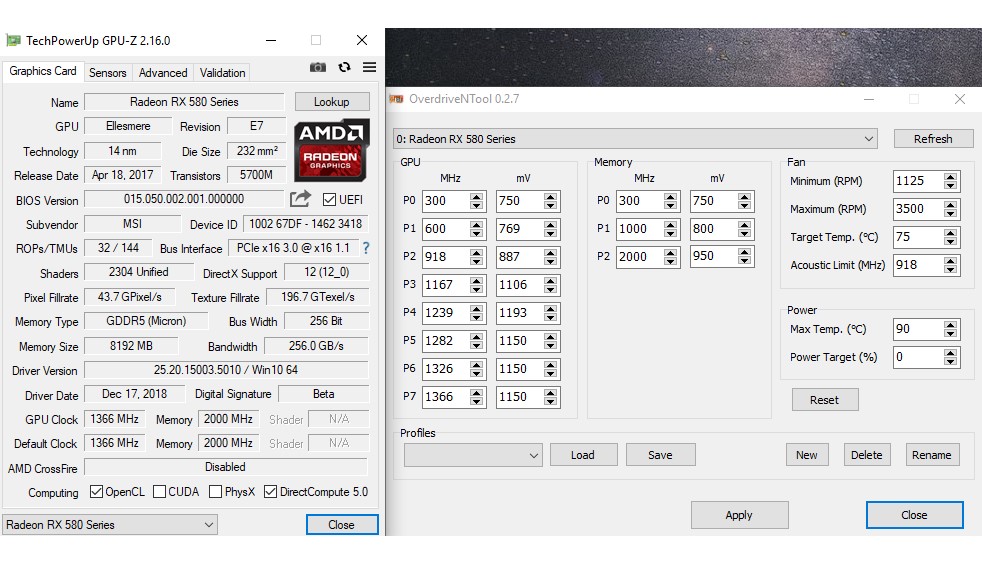Take a GPU-Z screenshot with camera icon
The height and width of the screenshot is (564, 982).
click(318, 67)
